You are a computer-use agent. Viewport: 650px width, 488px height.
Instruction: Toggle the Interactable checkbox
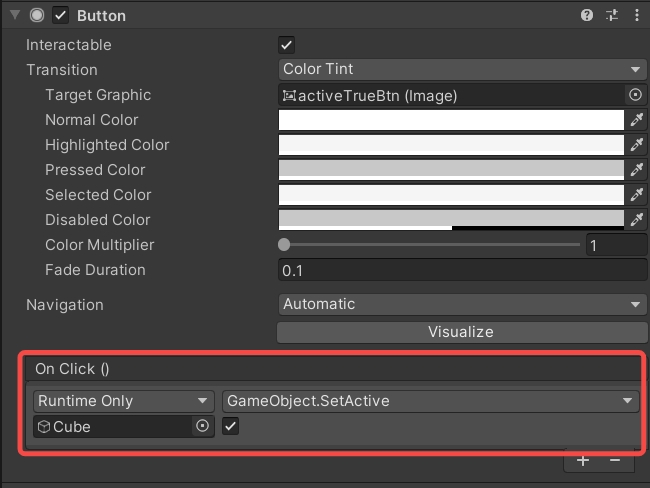pos(287,45)
